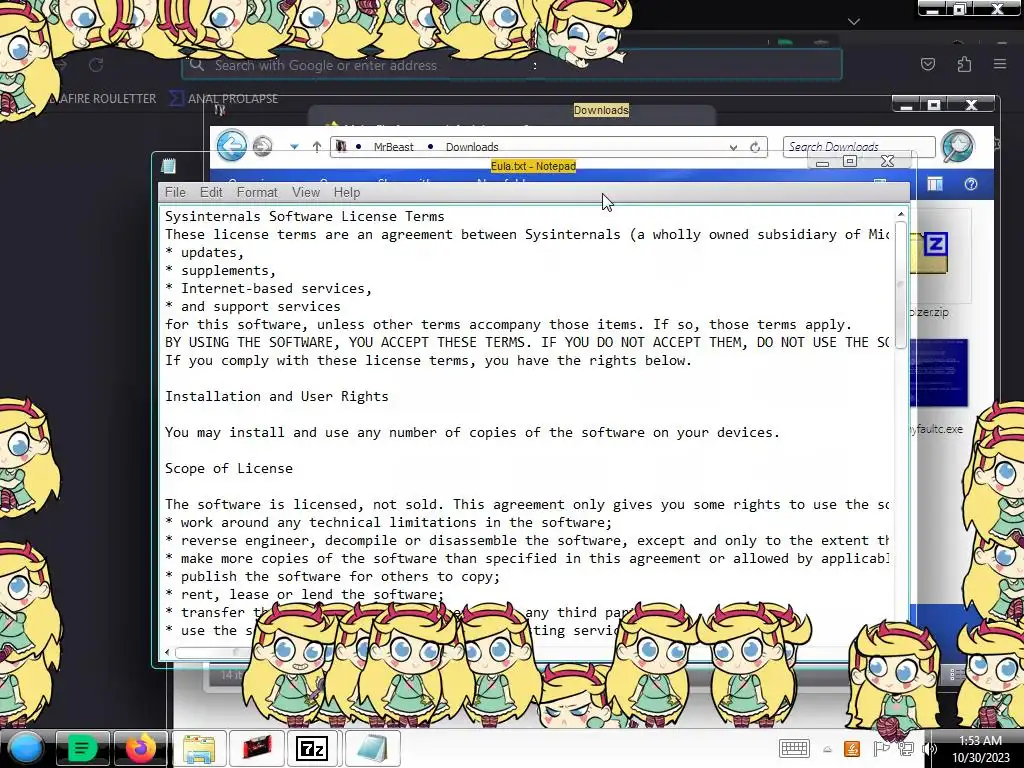The width and height of the screenshot is (1024, 768).
Task: Select Downloads in the Explorer breadcrumb
Action: (x=472, y=147)
